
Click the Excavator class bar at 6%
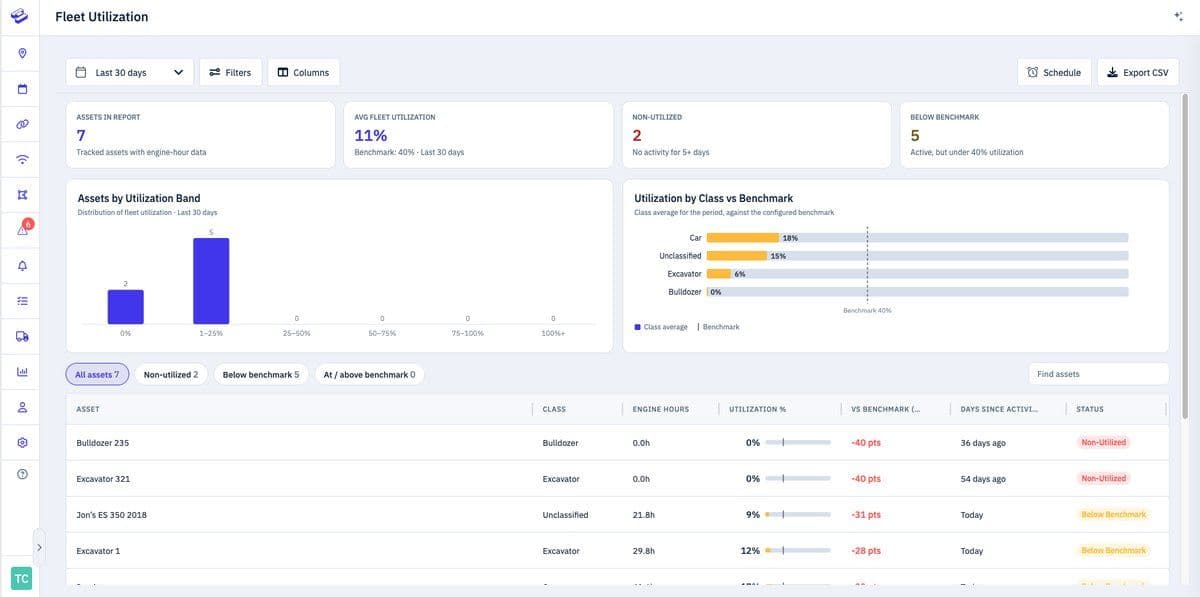pos(719,274)
